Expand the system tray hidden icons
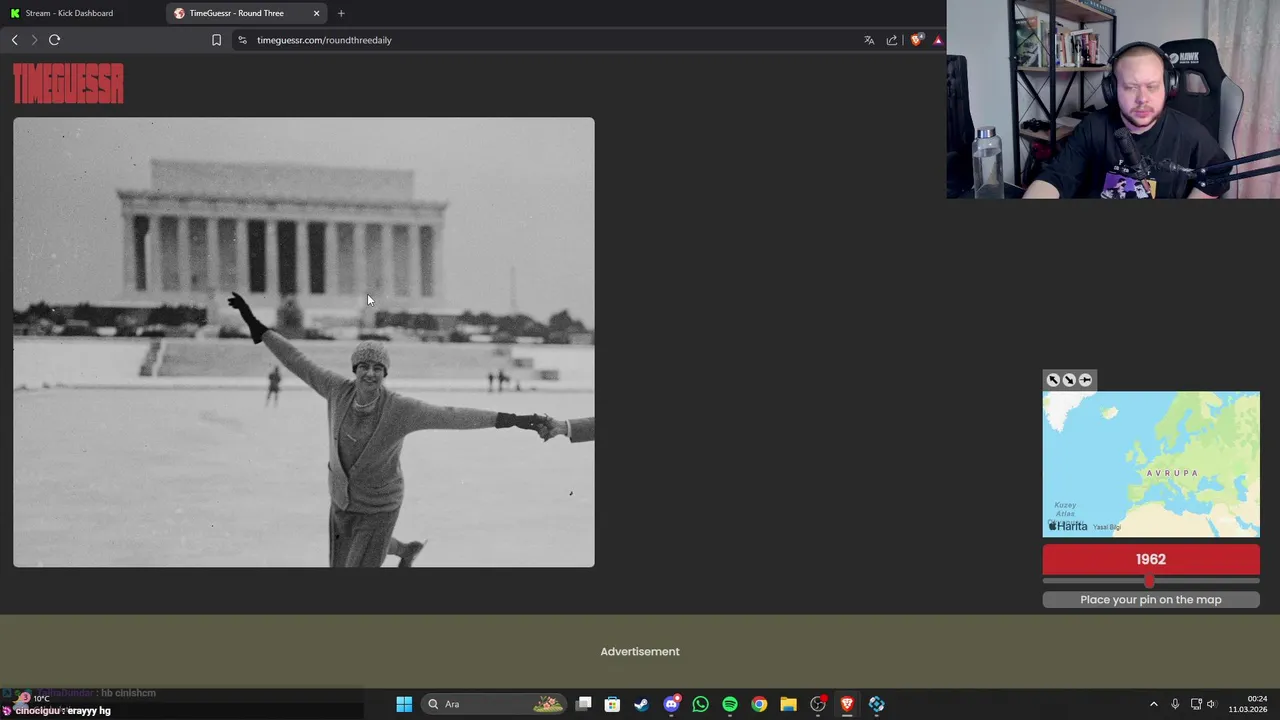Viewport: 1280px width, 720px height. point(1153,704)
